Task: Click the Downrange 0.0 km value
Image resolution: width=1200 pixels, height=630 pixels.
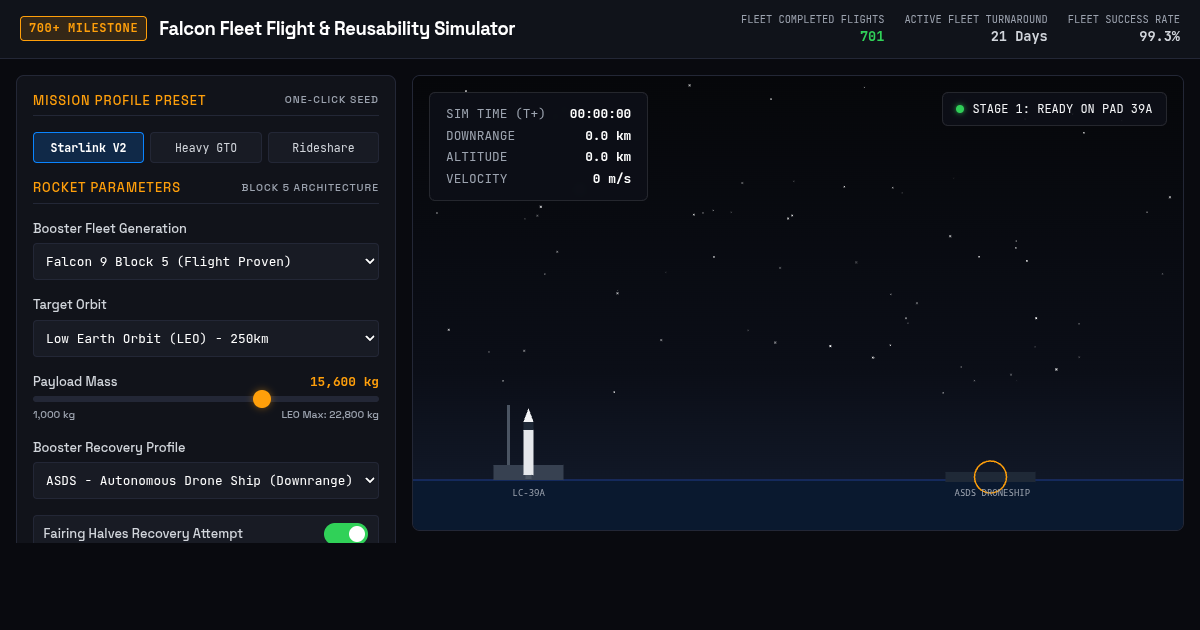Action: [608, 136]
